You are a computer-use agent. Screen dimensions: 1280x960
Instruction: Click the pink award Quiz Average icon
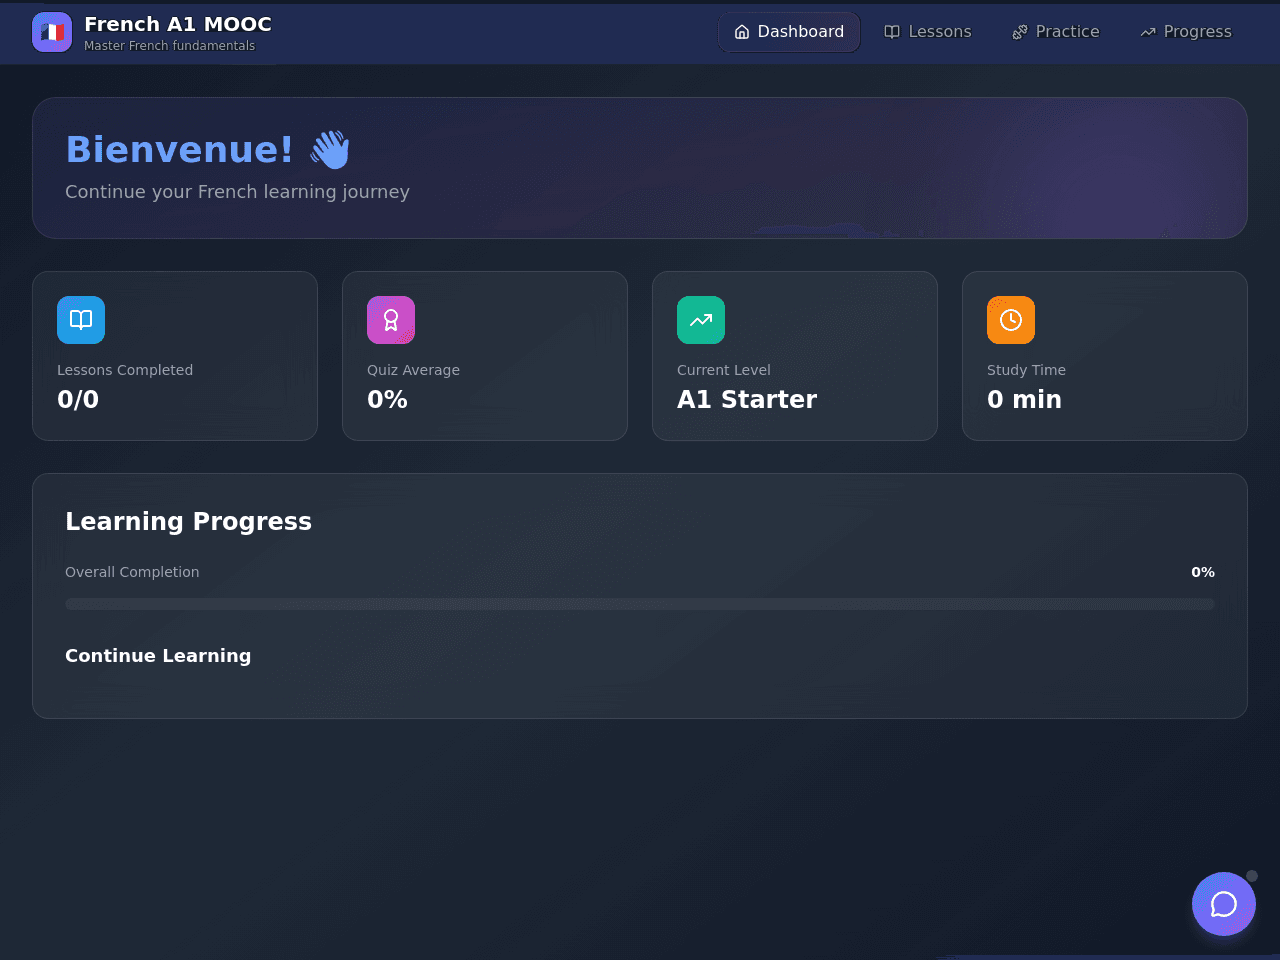[x=391, y=320]
